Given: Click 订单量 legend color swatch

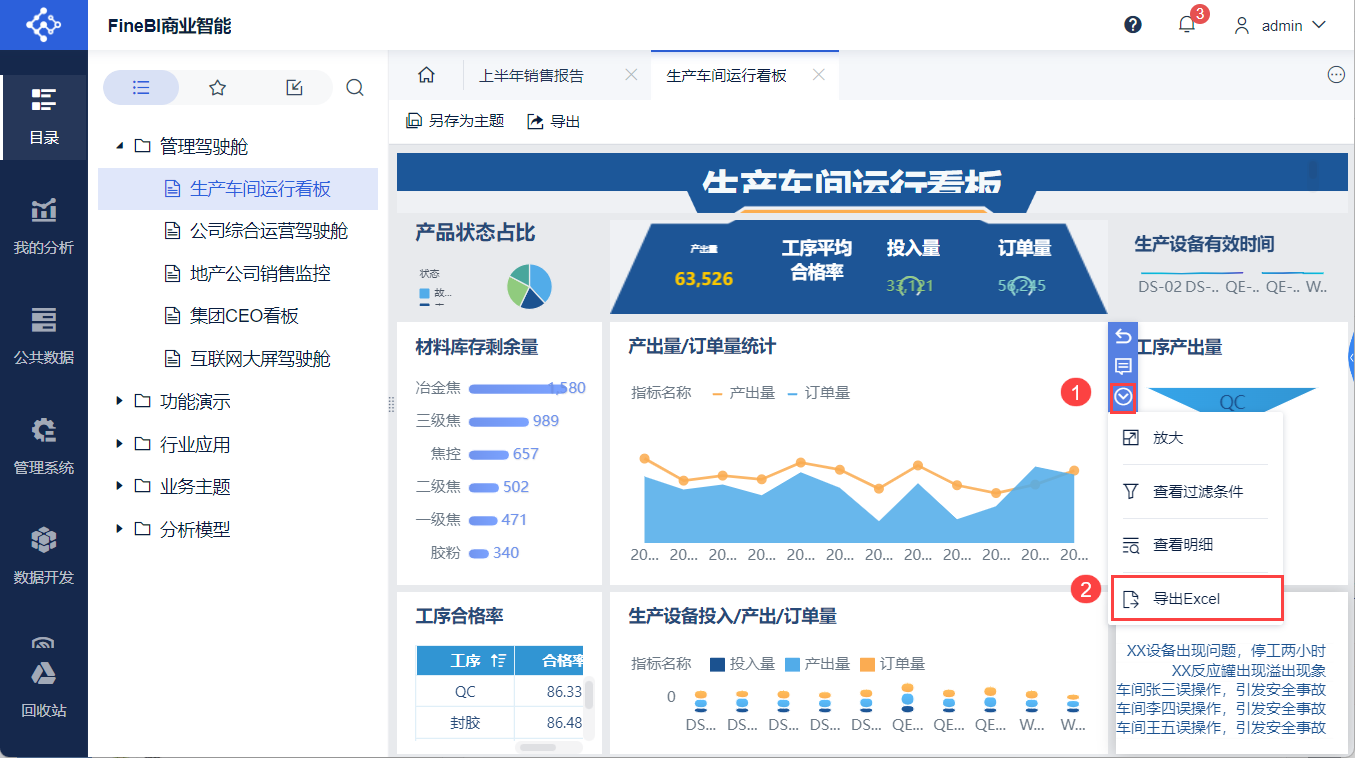Looking at the screenshot, I should pyautogui.click(x=867, y=664).
